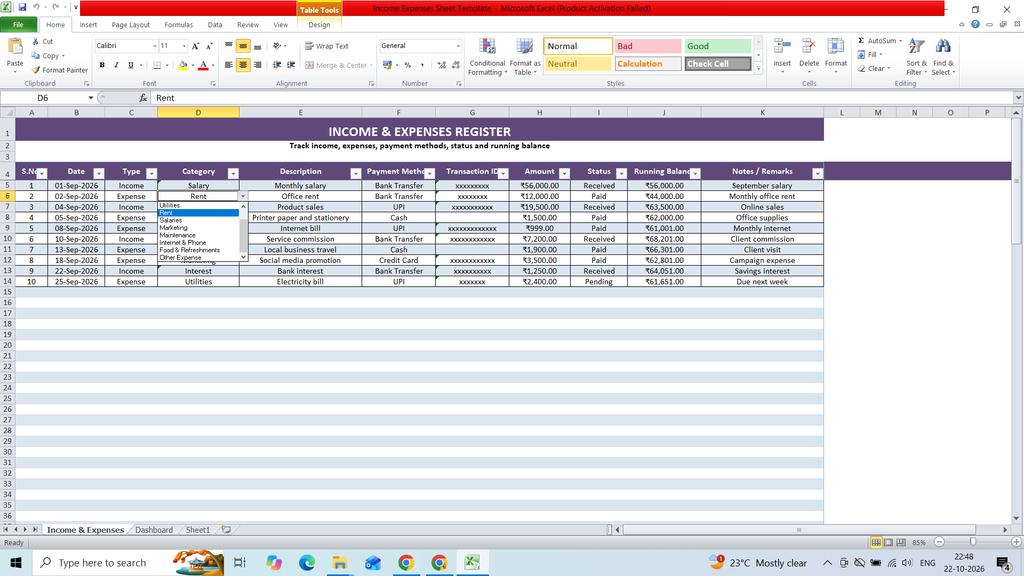Switch to the Data ribbon tab
Viewport: 1024px width, 576px height.
click(215, 25)
